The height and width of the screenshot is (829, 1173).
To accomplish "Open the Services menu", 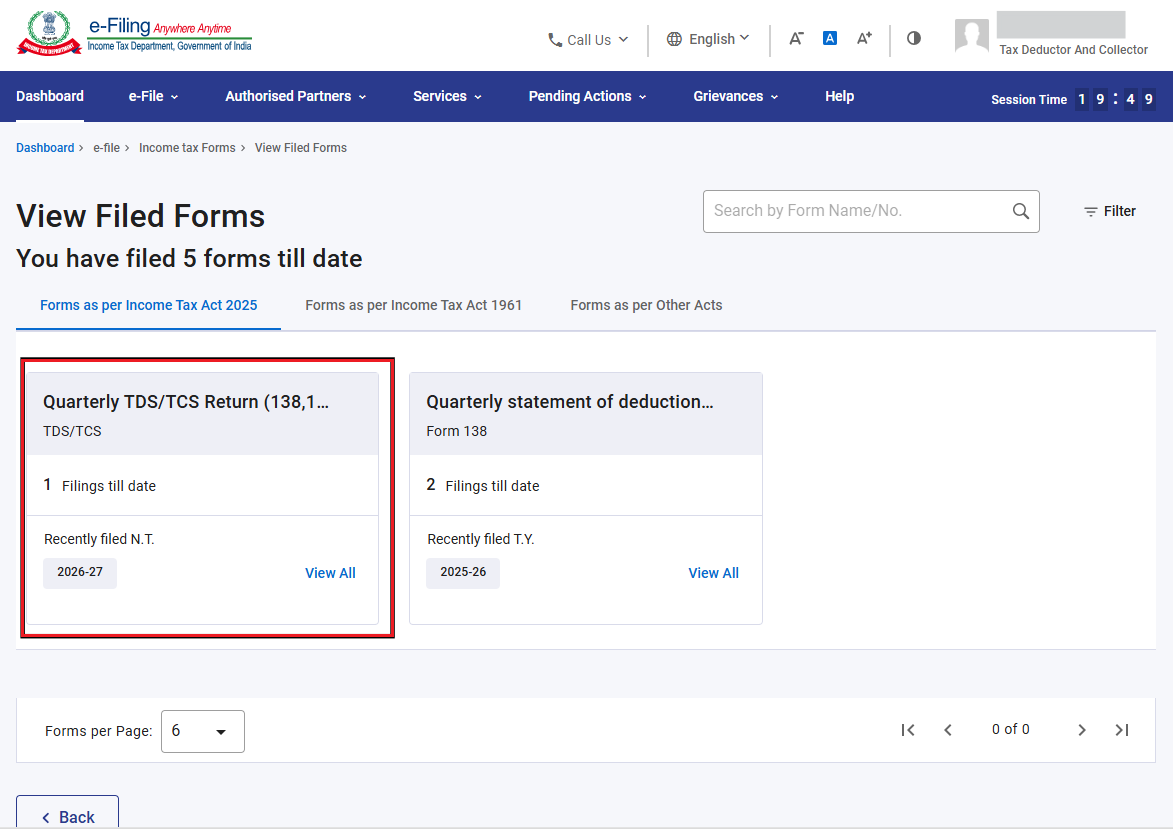I will pyautogui.click(x=447, y=97).
